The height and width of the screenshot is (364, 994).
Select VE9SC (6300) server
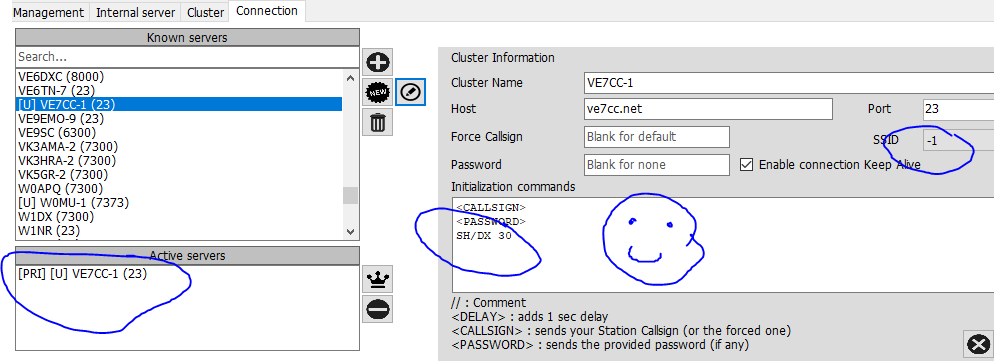pos(179,133)
